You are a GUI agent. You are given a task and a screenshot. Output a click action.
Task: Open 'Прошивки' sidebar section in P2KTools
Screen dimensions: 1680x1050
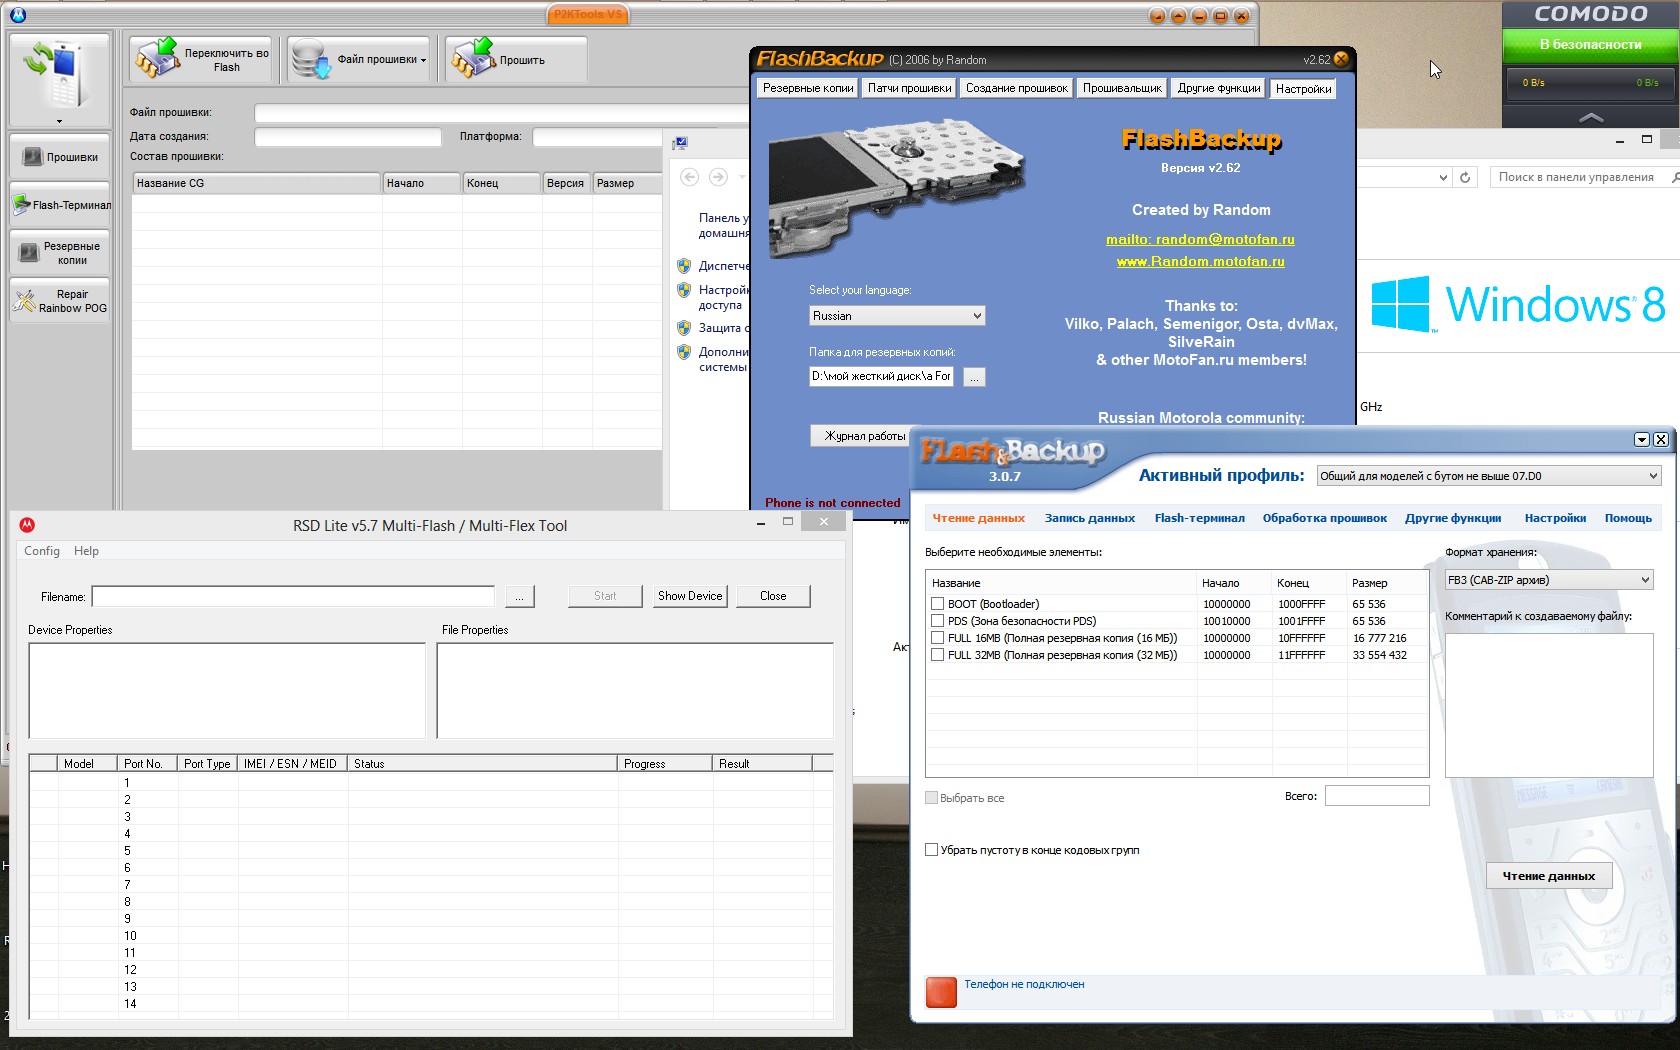(x=60, y=157)
